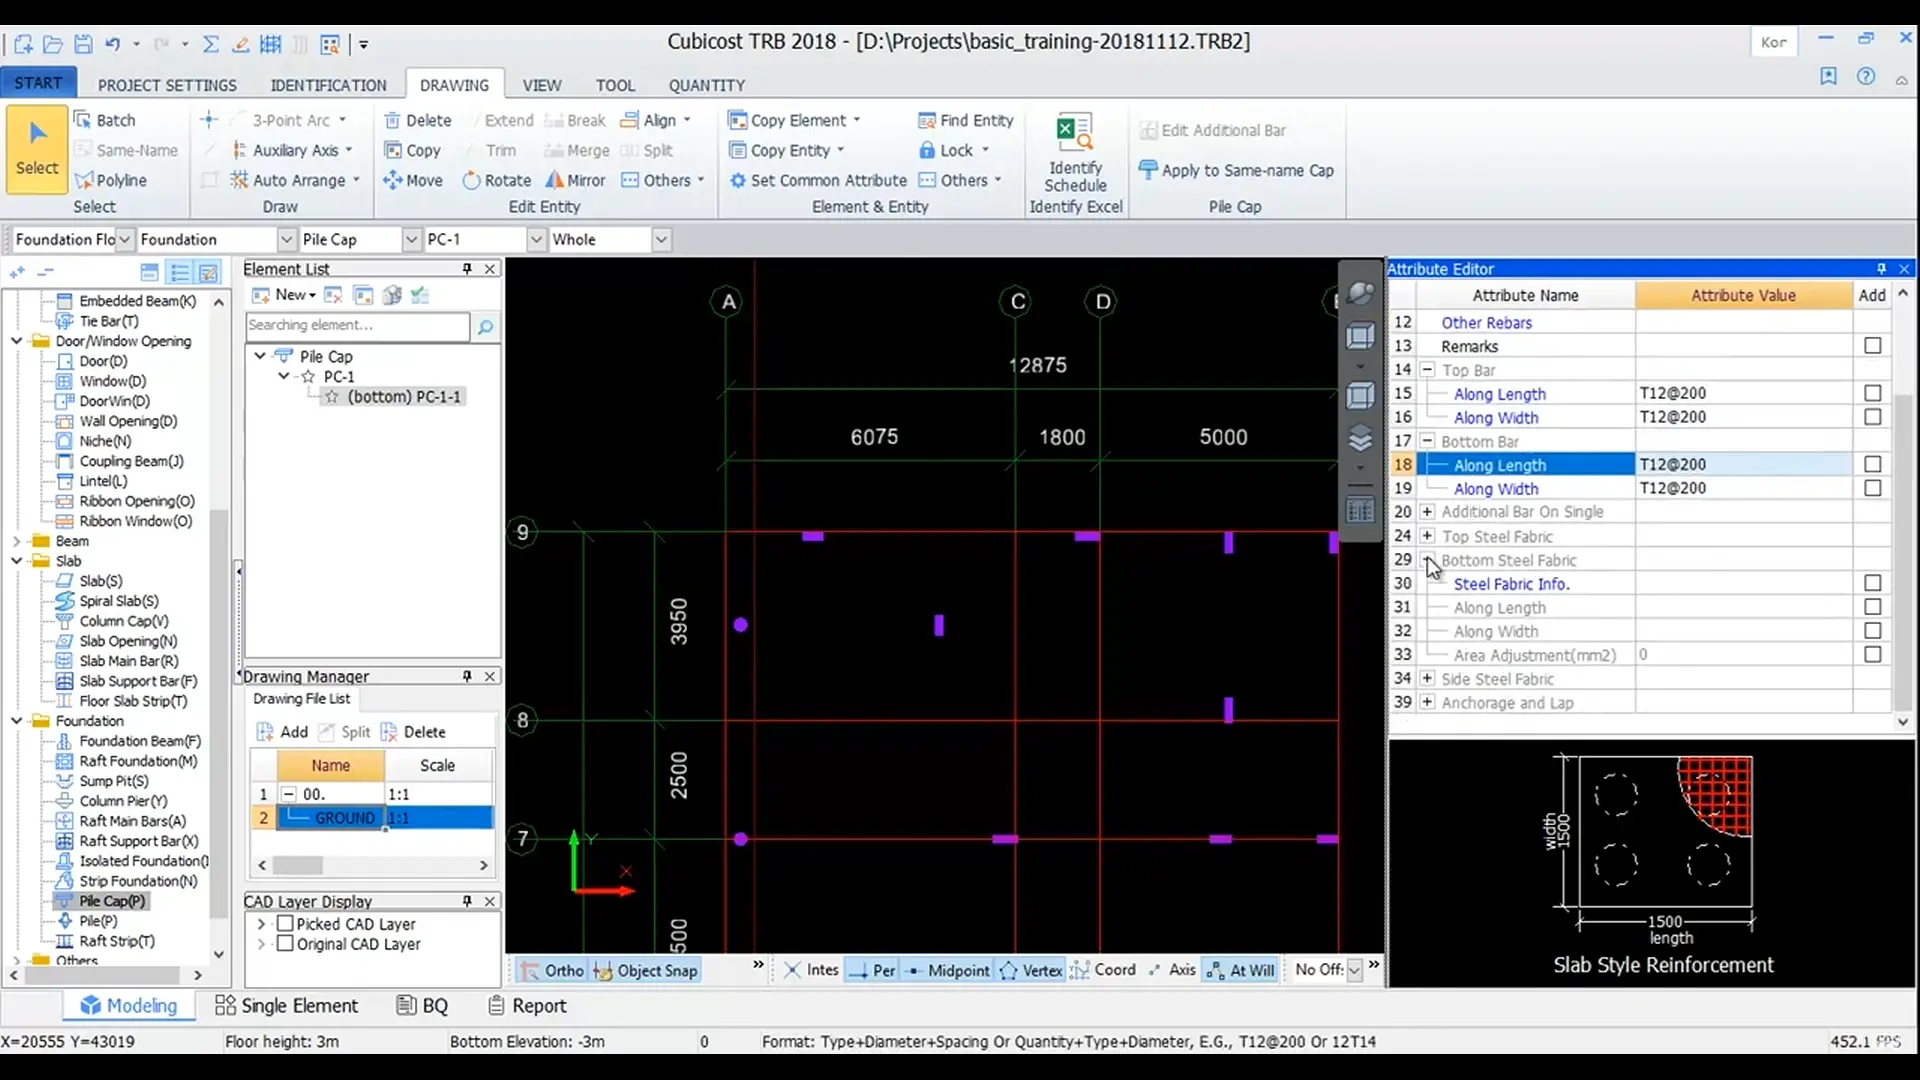Open the PC-1 element dropdown

[x=536, y=239]
